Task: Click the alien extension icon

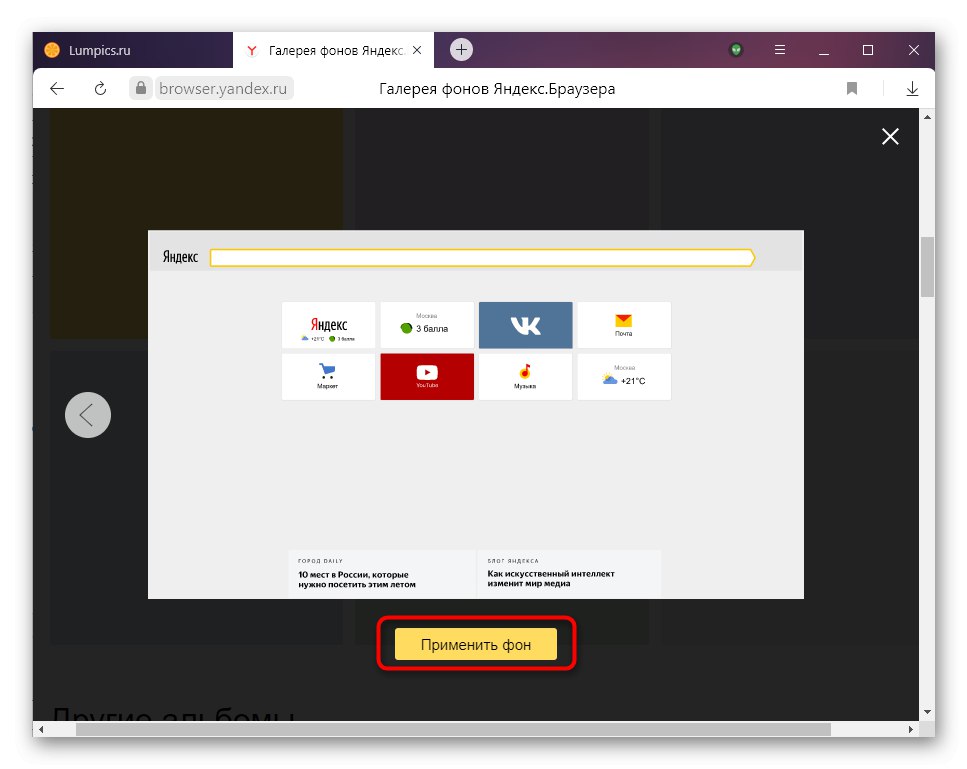Action: (736, 50)
